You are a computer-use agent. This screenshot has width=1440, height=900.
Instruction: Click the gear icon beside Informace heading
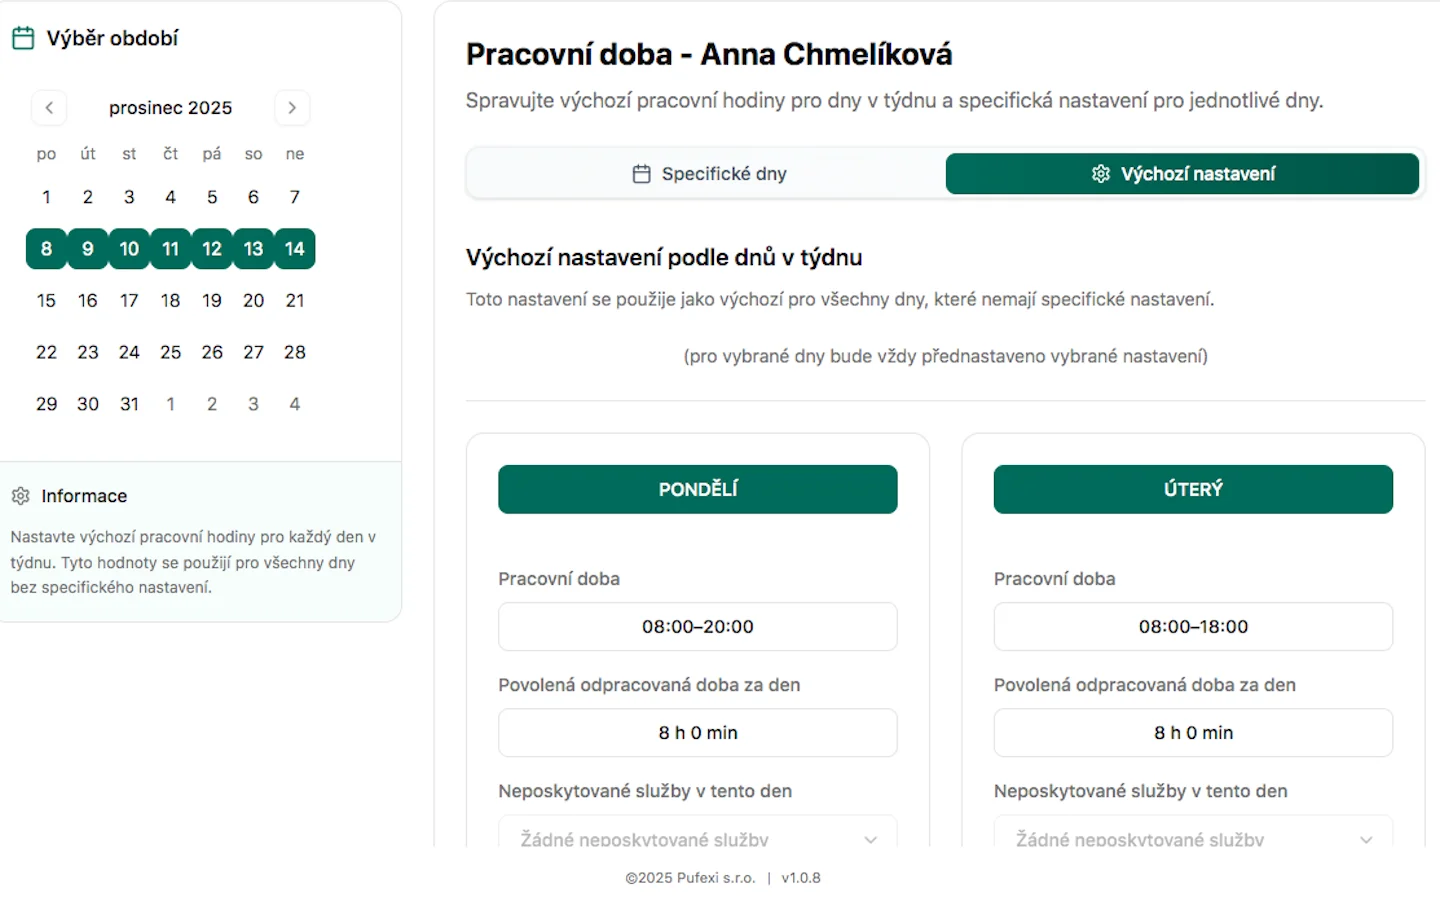click(x=20, y=495)
